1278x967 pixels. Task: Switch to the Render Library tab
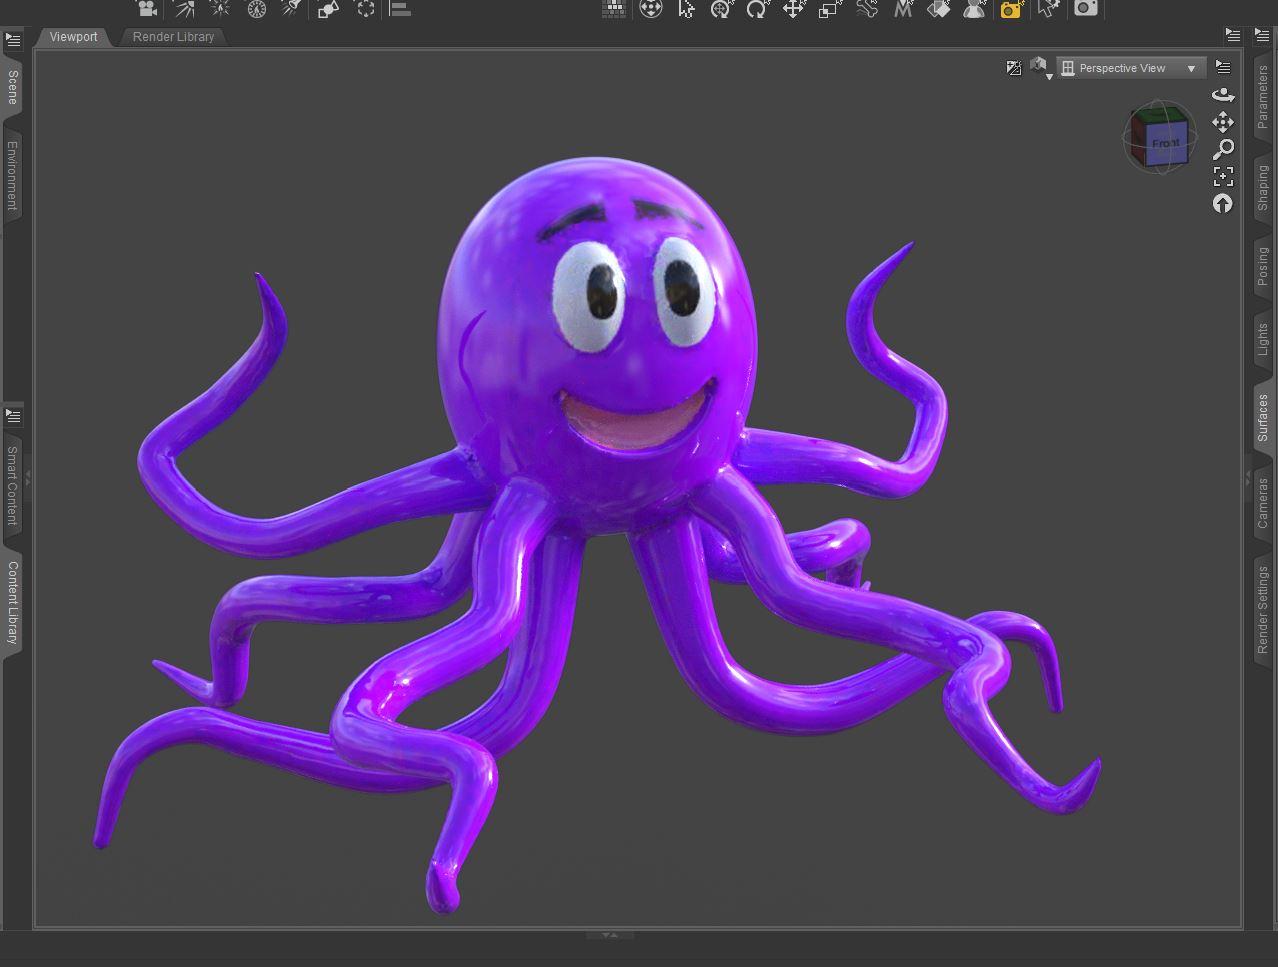click(x=173, y=37)
